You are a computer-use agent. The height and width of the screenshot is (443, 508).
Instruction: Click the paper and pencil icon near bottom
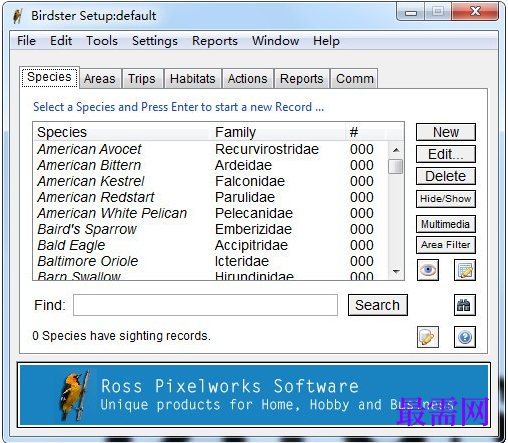tap(428, 337)
